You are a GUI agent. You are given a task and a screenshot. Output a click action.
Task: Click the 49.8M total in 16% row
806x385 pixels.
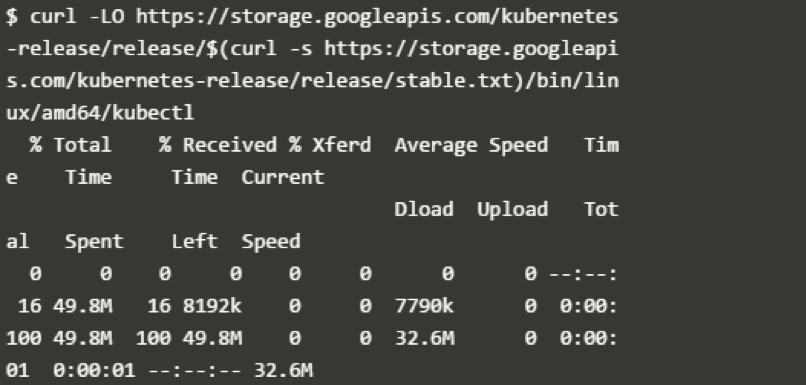(82, 306)
